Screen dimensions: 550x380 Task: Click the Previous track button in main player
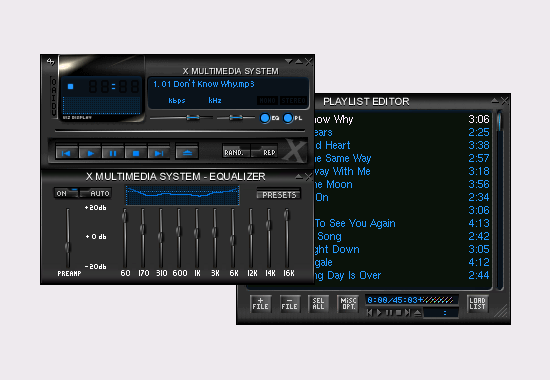click(67, 153)
